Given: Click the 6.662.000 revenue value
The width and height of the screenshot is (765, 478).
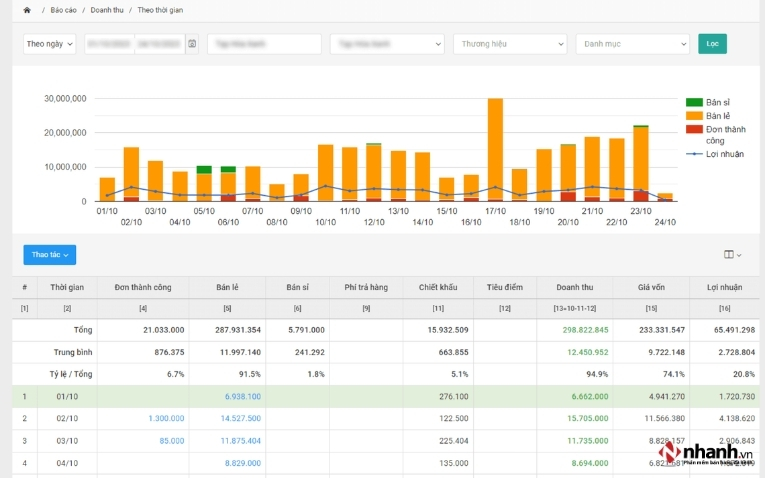Looking at the screenshot, I should (x=590, y=397).
